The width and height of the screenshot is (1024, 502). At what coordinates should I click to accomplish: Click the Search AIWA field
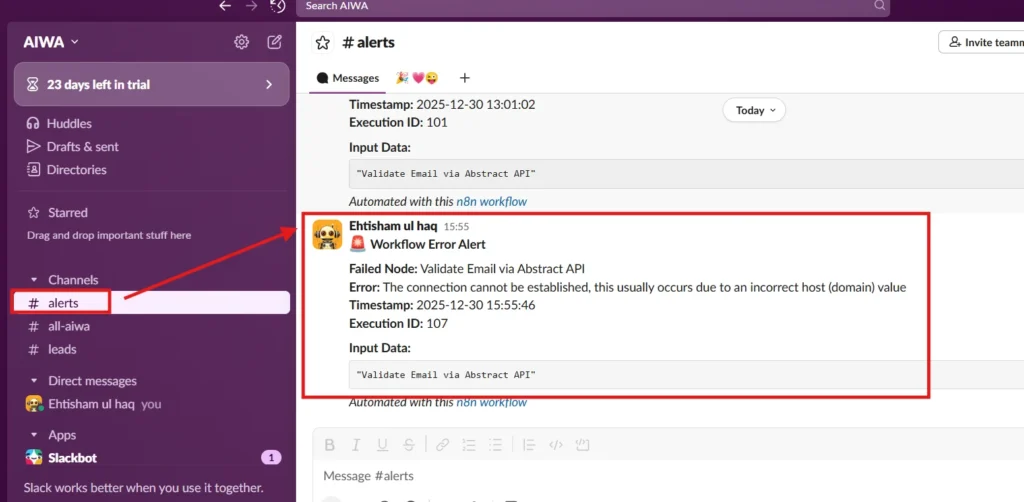(x=593, y=6)
